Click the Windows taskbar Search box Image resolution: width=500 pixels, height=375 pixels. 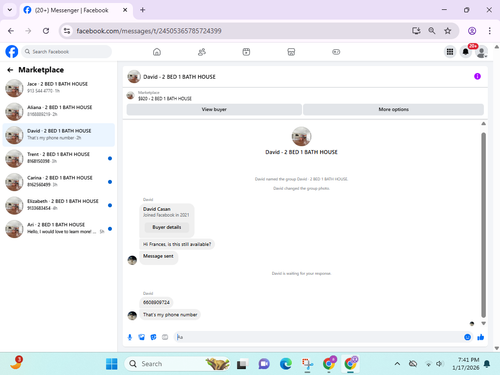[x=177, y=364]
